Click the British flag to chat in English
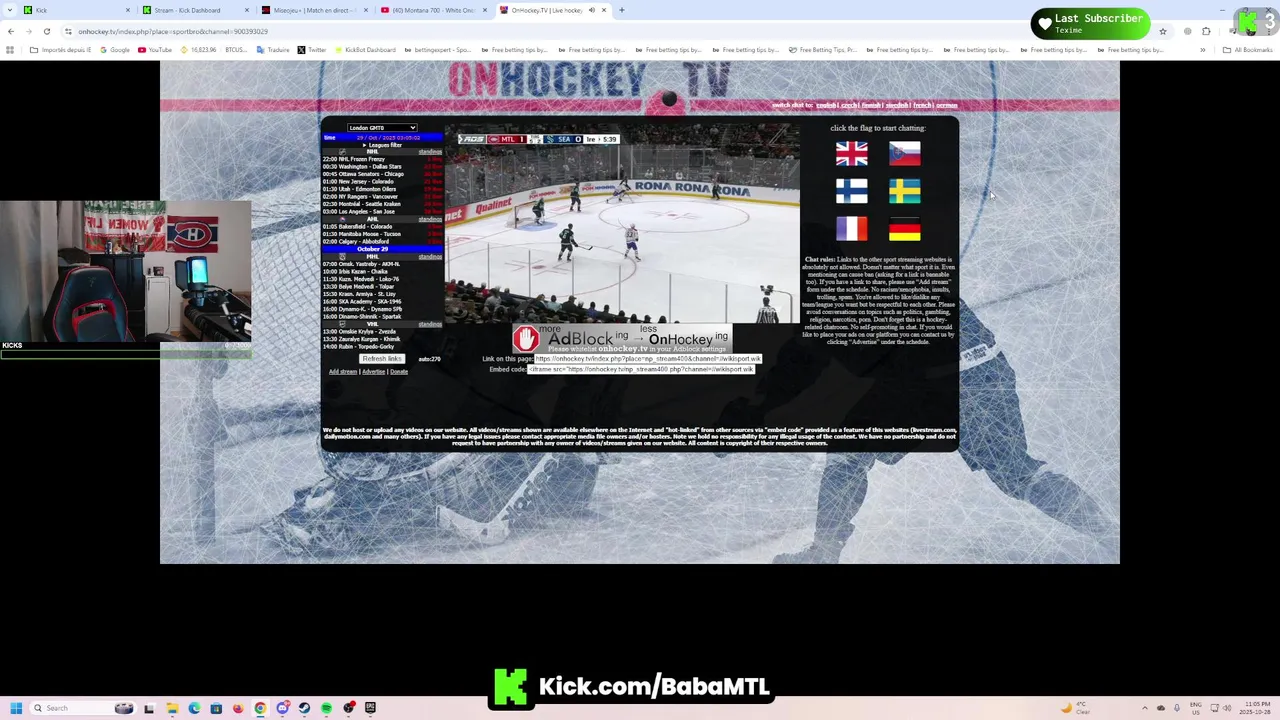Viewport: 1280px width, 720px height. point(851,153)
